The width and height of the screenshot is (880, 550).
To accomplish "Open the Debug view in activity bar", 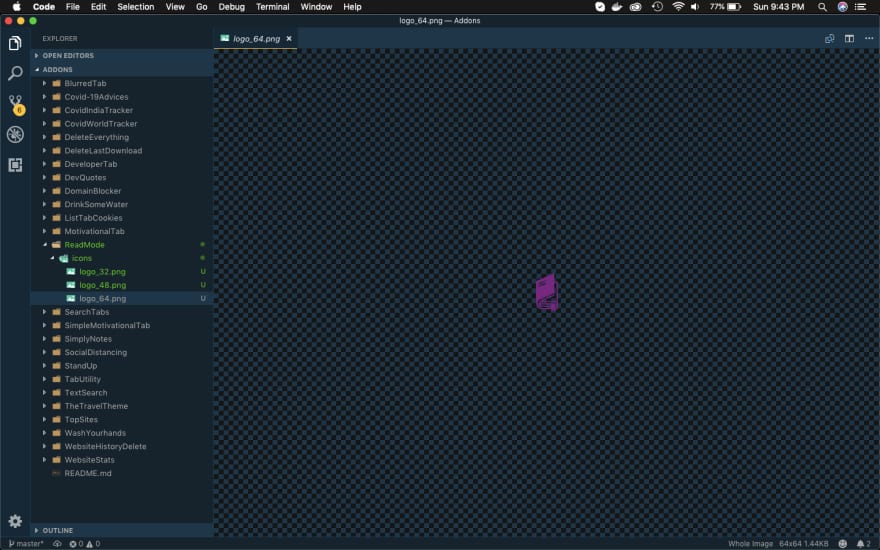I will pyautogui.click(x=15, y=135).
